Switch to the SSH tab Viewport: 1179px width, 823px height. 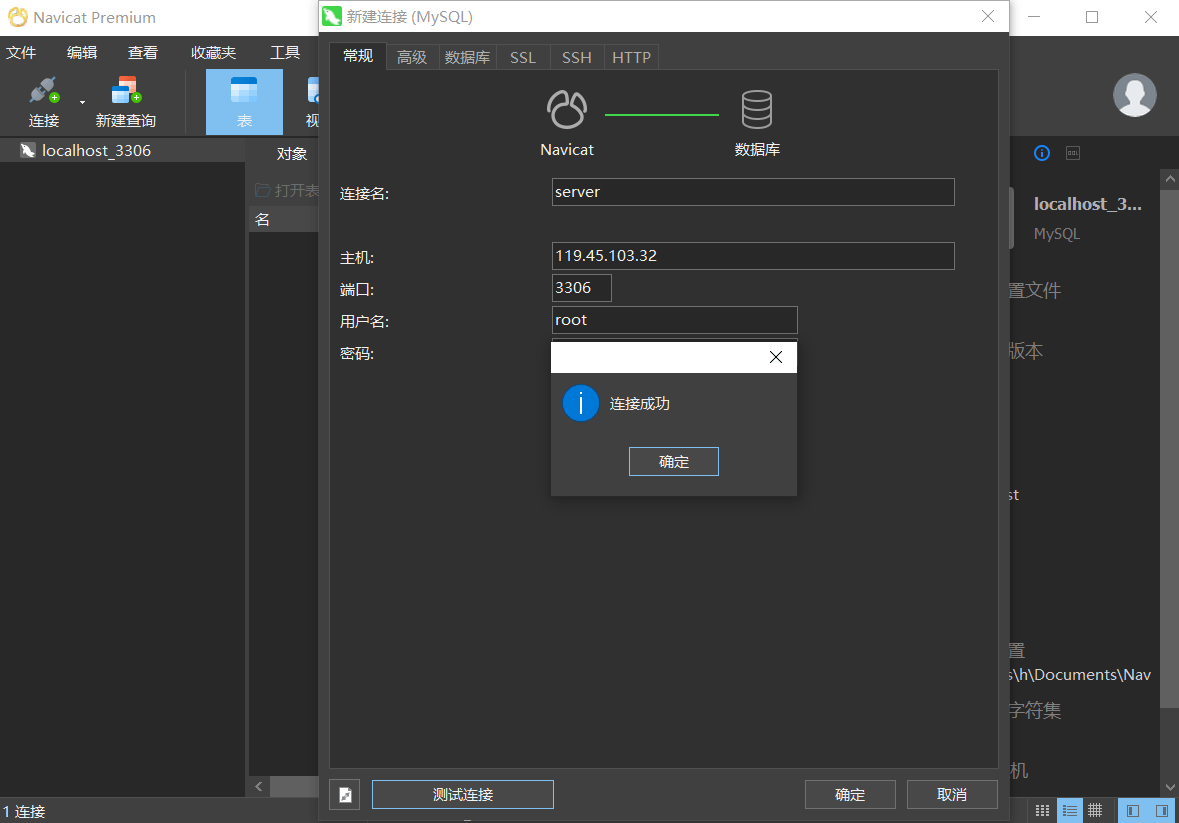(x=576, y=58)
